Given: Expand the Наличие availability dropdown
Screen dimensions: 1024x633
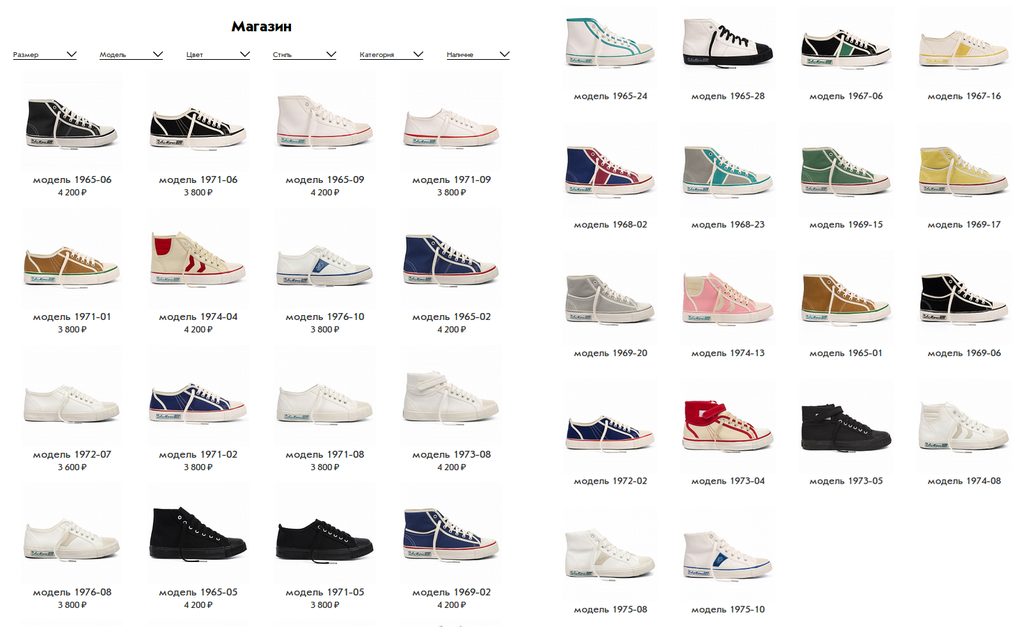Looking at the screenshot, I should [x=478, y=55].
